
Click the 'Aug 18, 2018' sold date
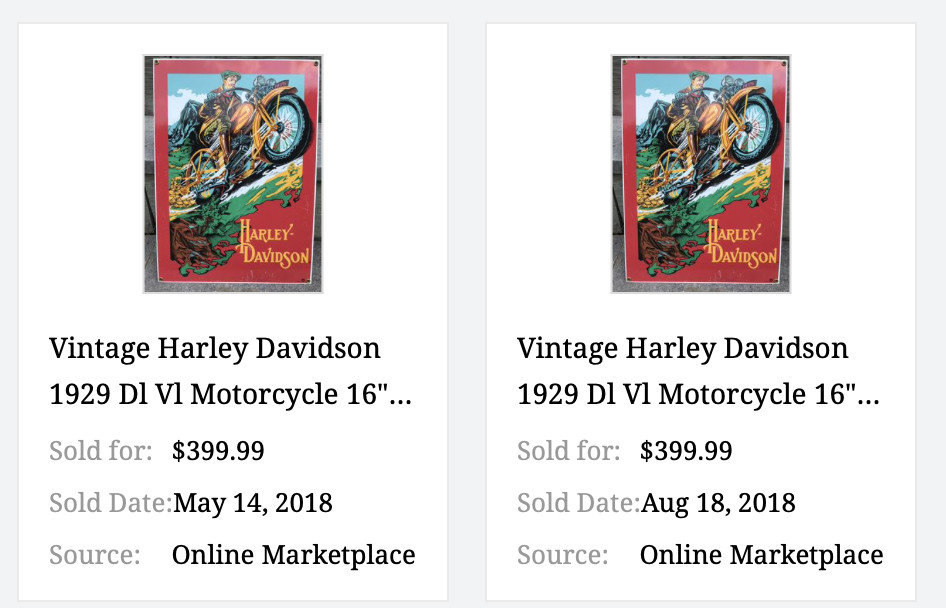click(x=720, y=503)
